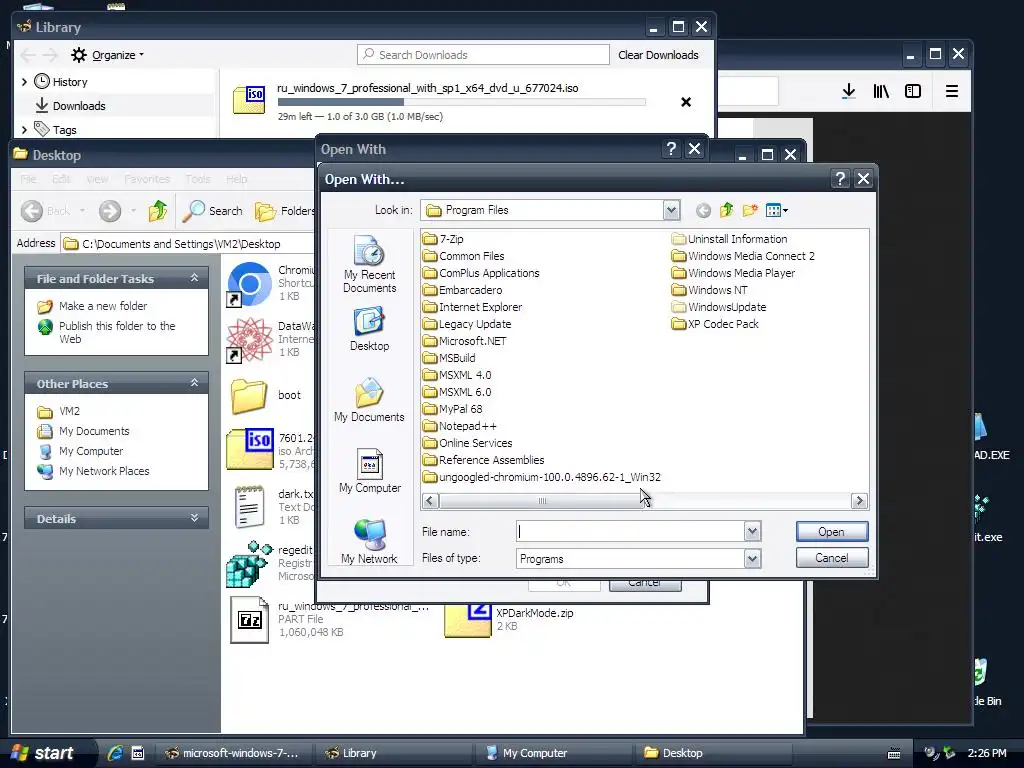Expand the Look in Program Files dropdown
The image size is (1024, 768).
coord(671,210)
